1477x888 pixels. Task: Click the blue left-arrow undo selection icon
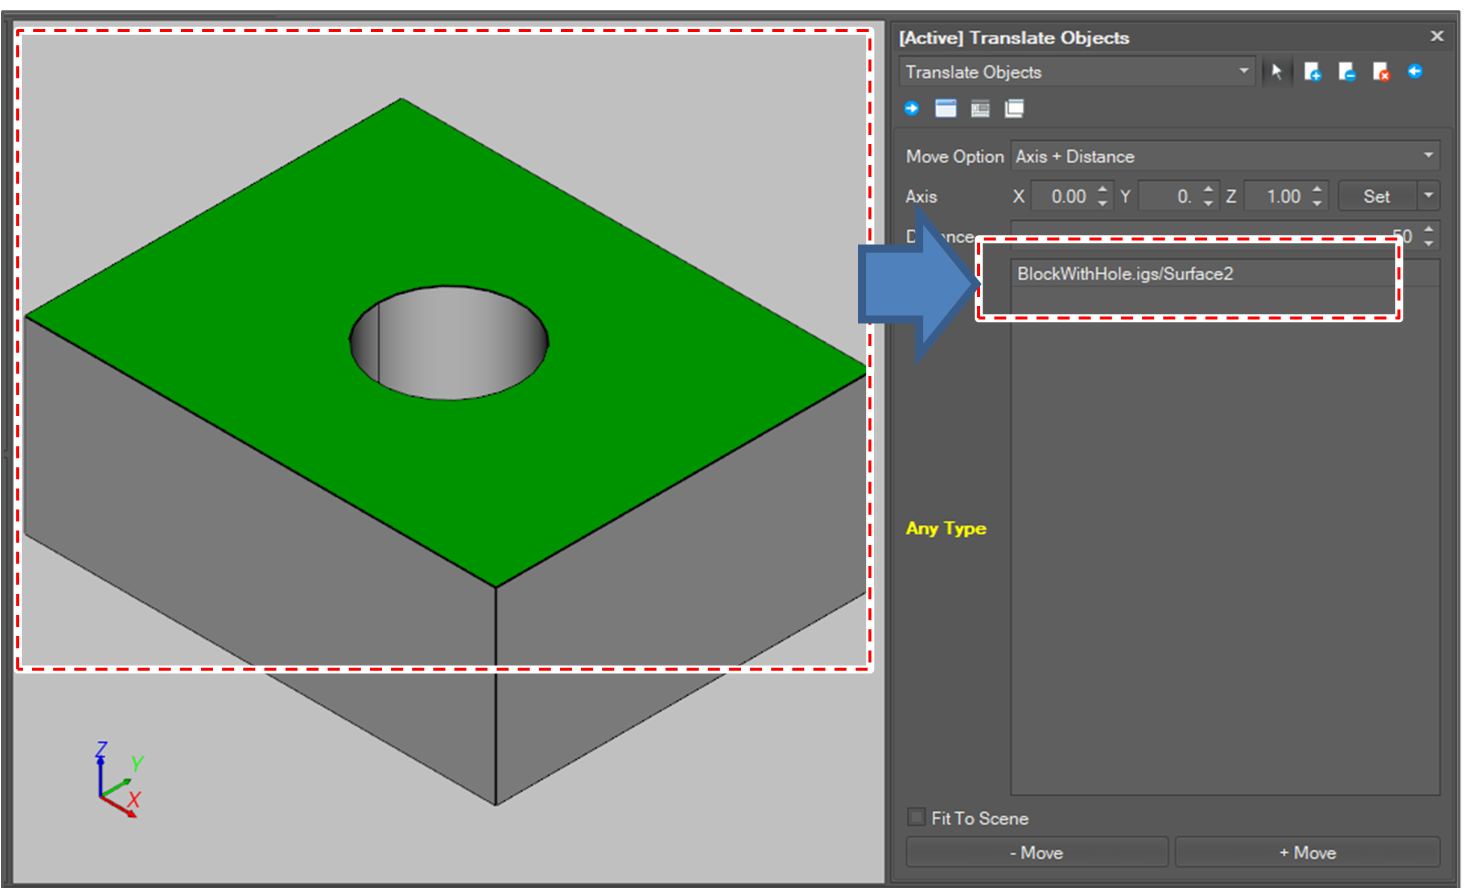(1416, 71)
